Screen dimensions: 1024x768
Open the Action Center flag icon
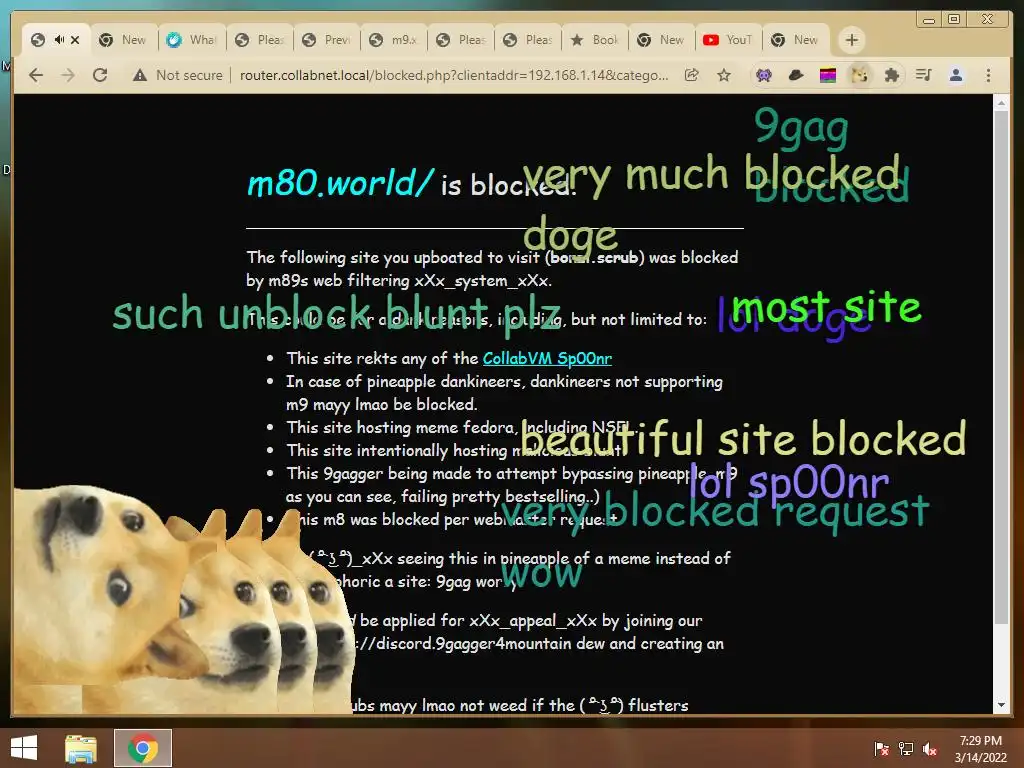click(881, 748)
